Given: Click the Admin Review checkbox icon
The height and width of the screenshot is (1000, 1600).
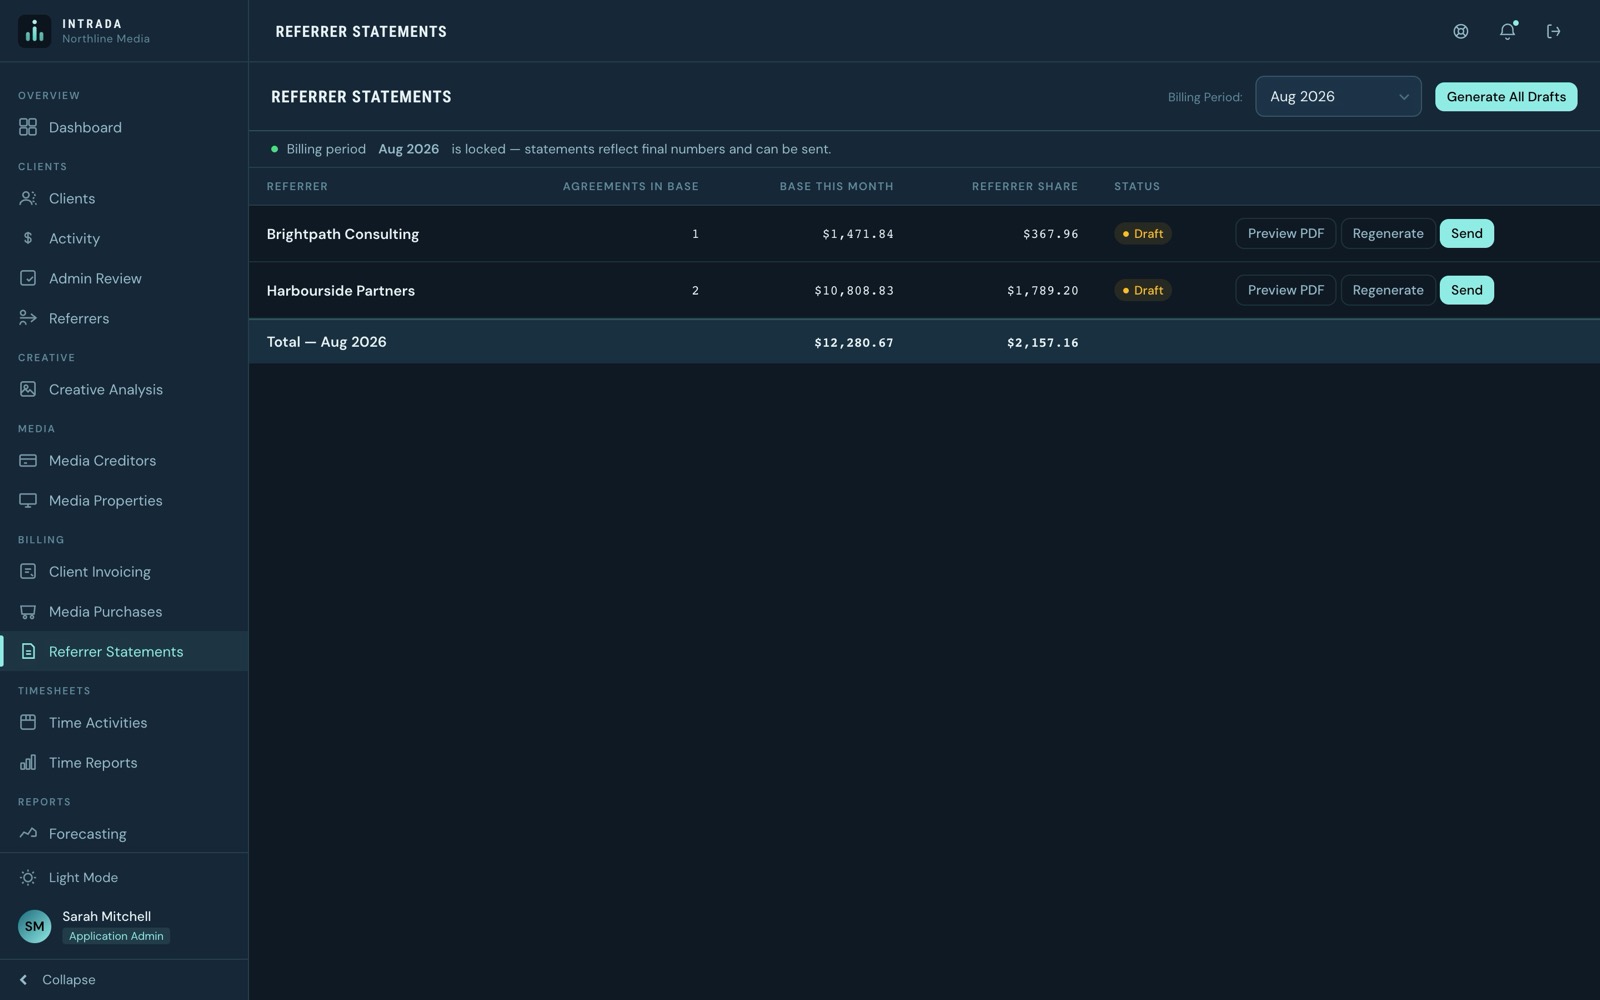Looking at the screenshot, I should (28, 278).
